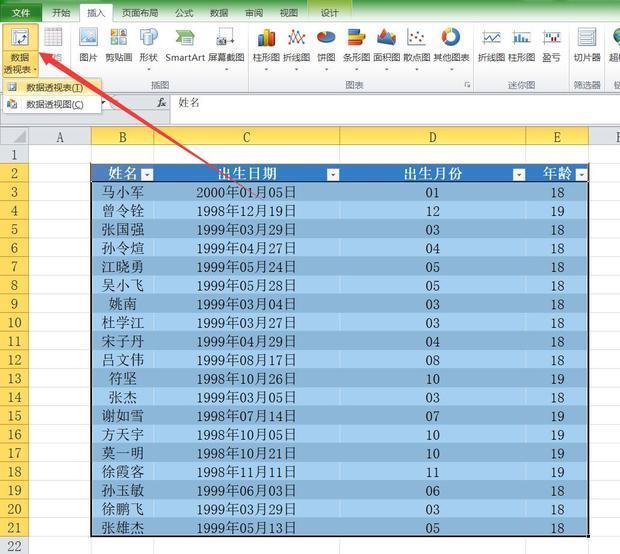
Task: Insert a picture with 图片 icon
Action: pos(88,44)
